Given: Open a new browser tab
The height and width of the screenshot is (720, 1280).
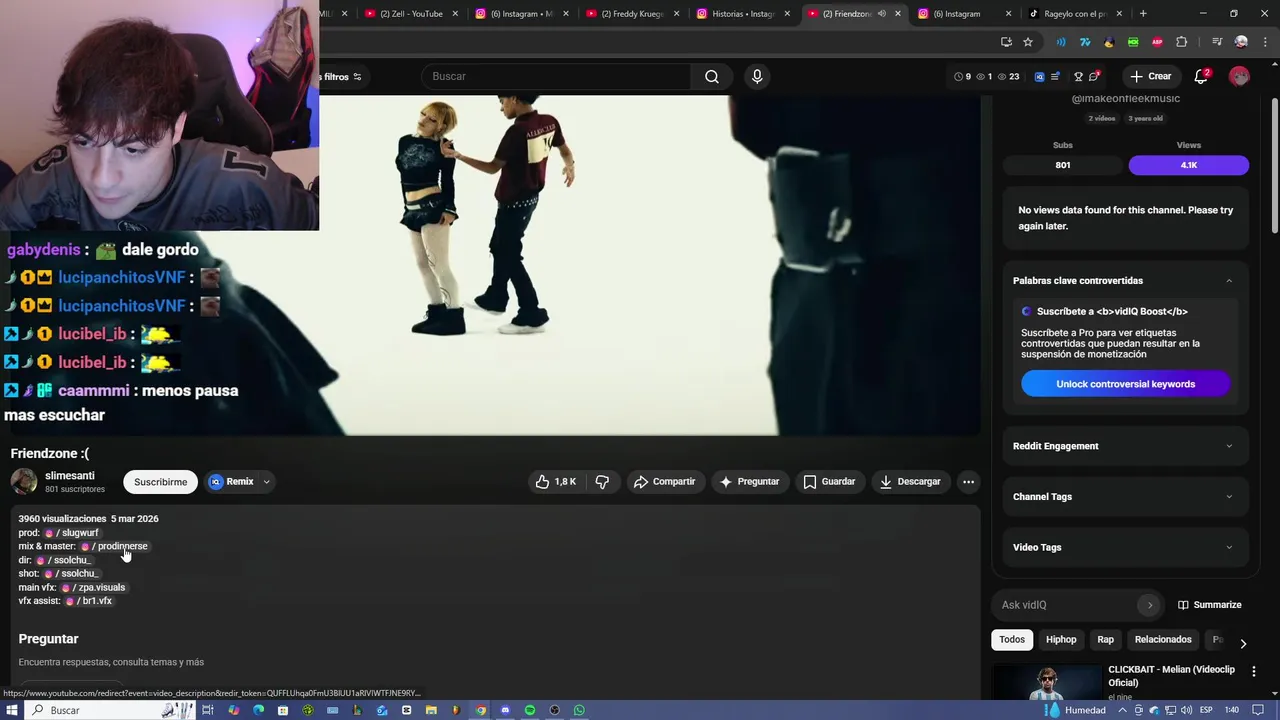Looking at the screenshot, I should click(x=1143, y=14).
